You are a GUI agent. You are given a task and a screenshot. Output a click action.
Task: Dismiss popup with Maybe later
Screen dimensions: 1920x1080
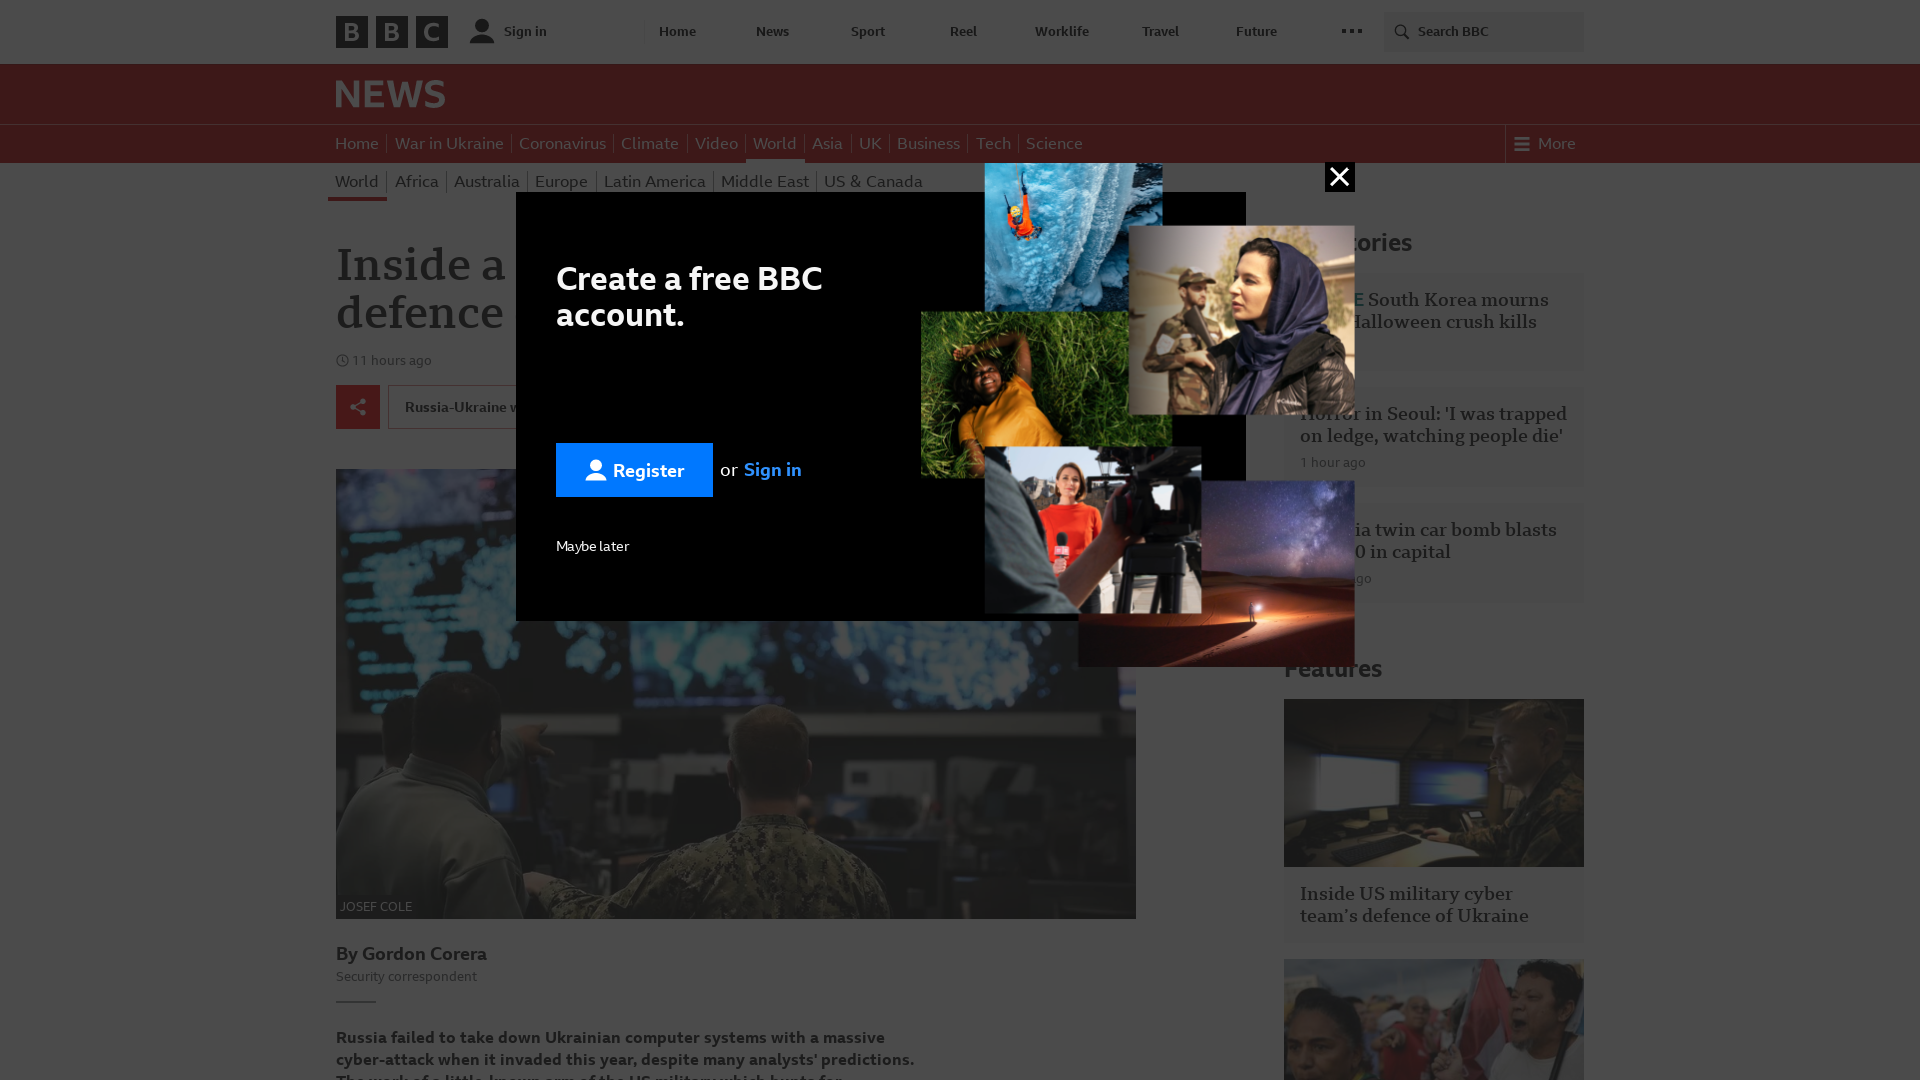pos(592,546)
